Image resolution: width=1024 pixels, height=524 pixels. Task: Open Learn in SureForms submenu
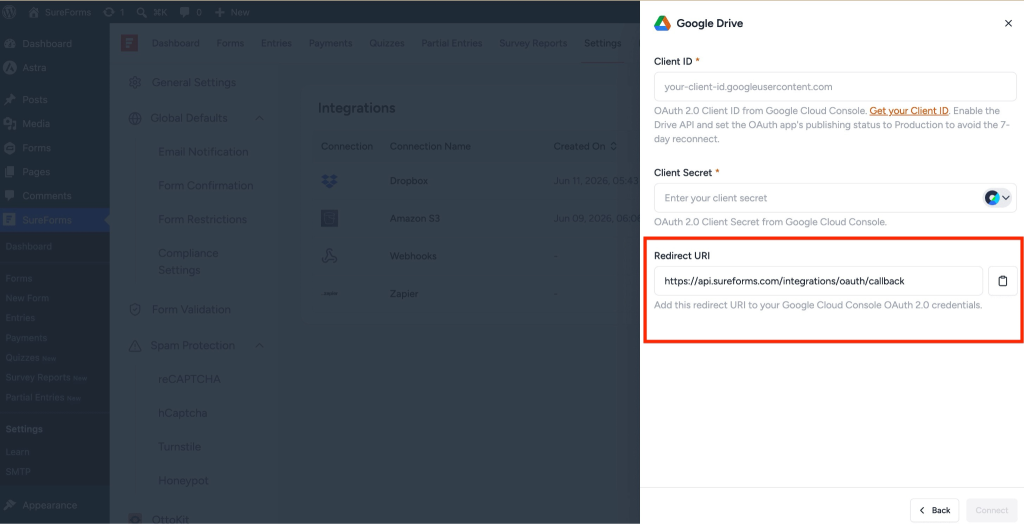[x=18, y=451]
